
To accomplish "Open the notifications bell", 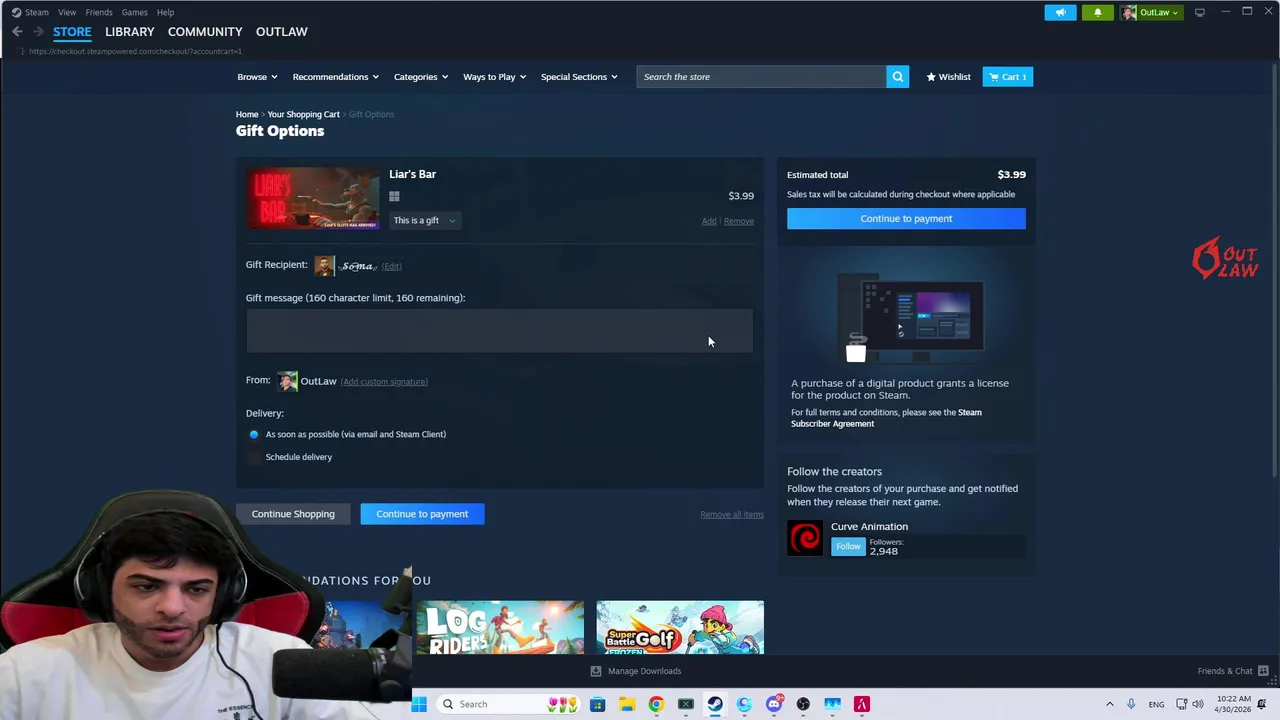I will coord(1097,12).
